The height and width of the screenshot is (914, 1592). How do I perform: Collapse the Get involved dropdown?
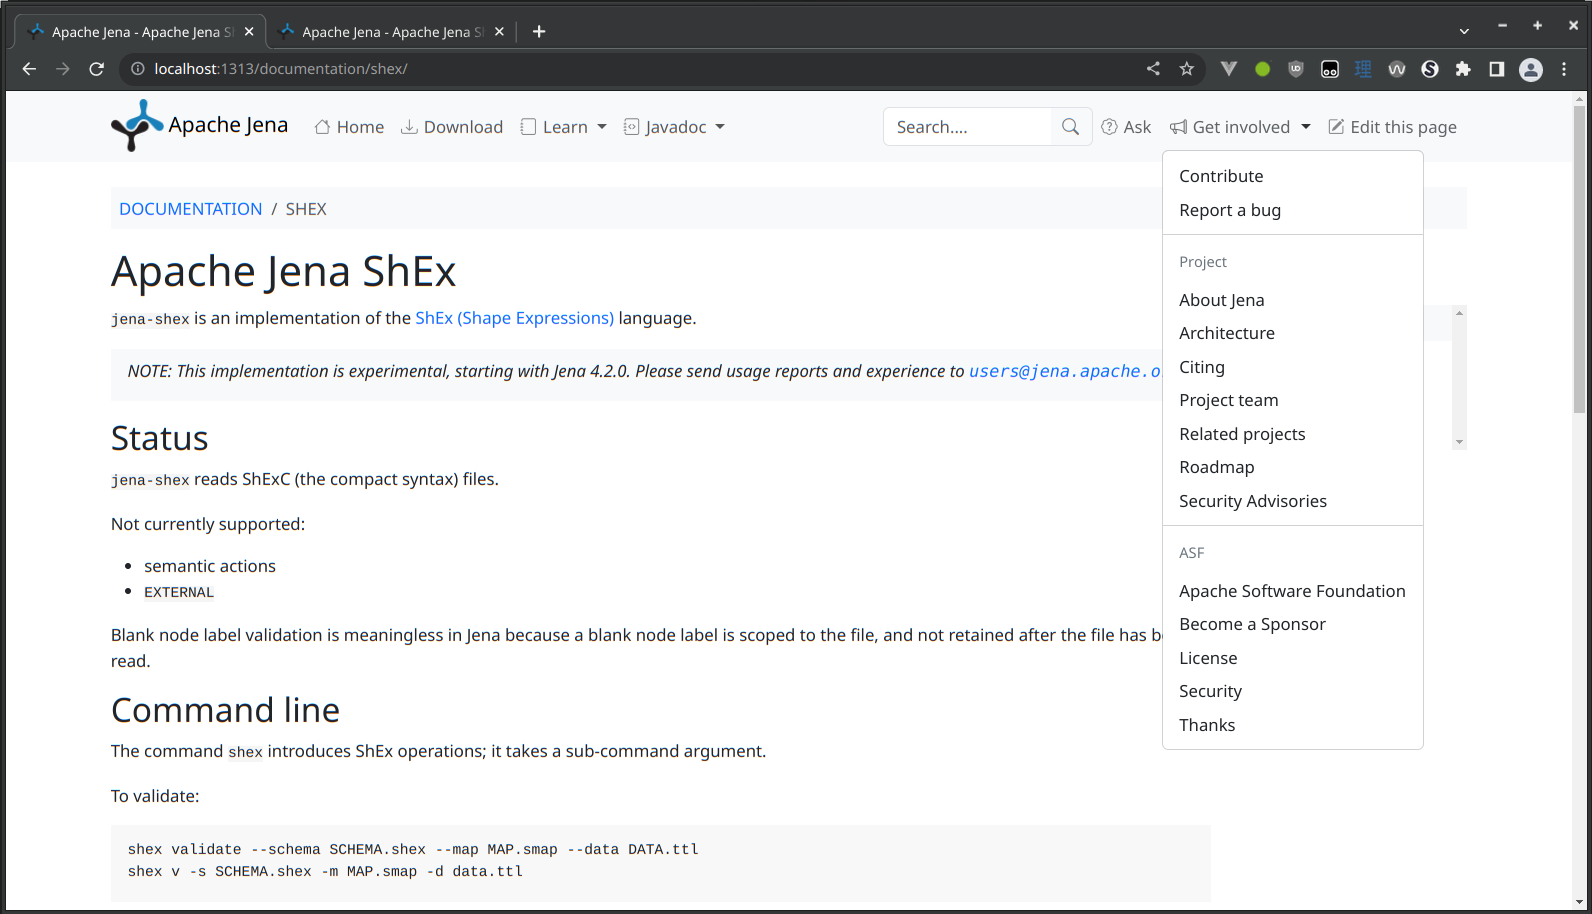tap(1240, 127)
